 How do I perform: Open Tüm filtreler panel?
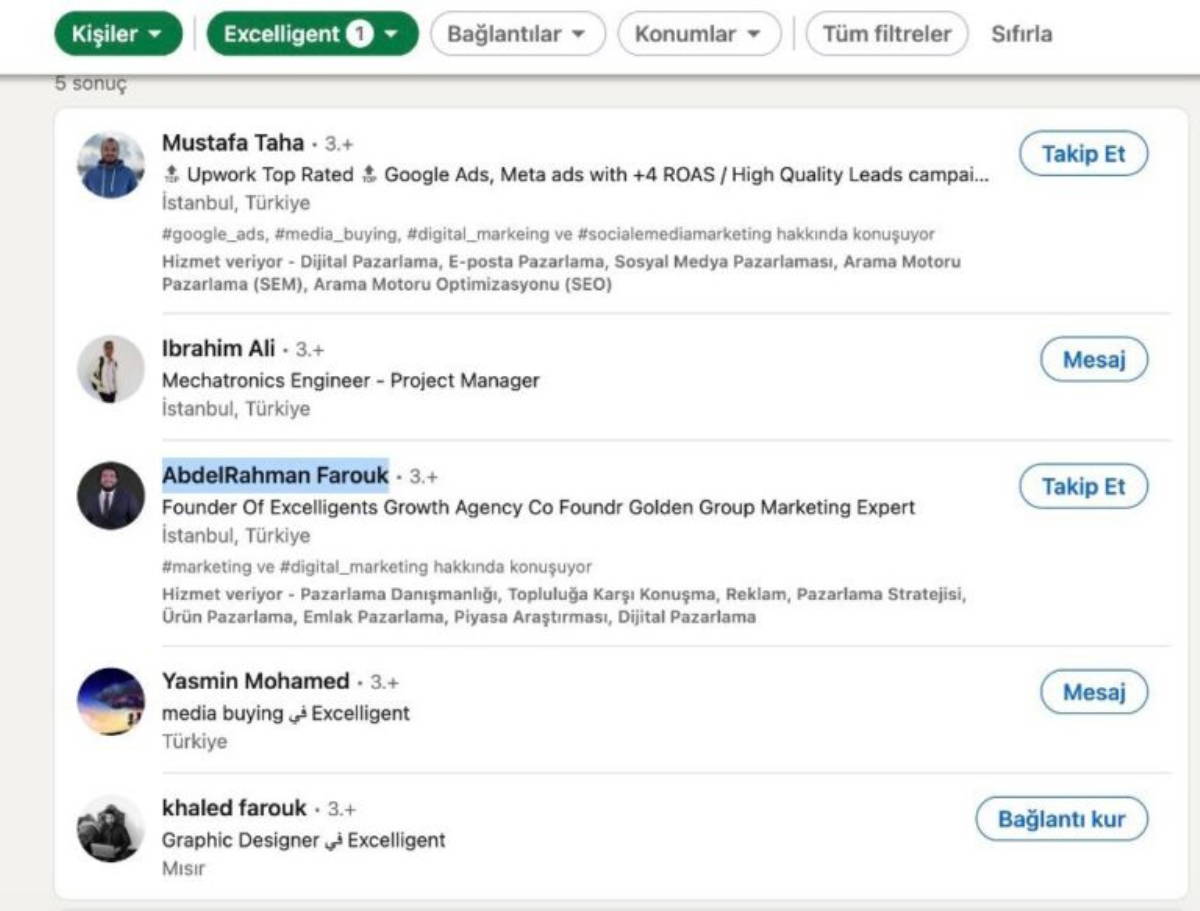(886, 34)
